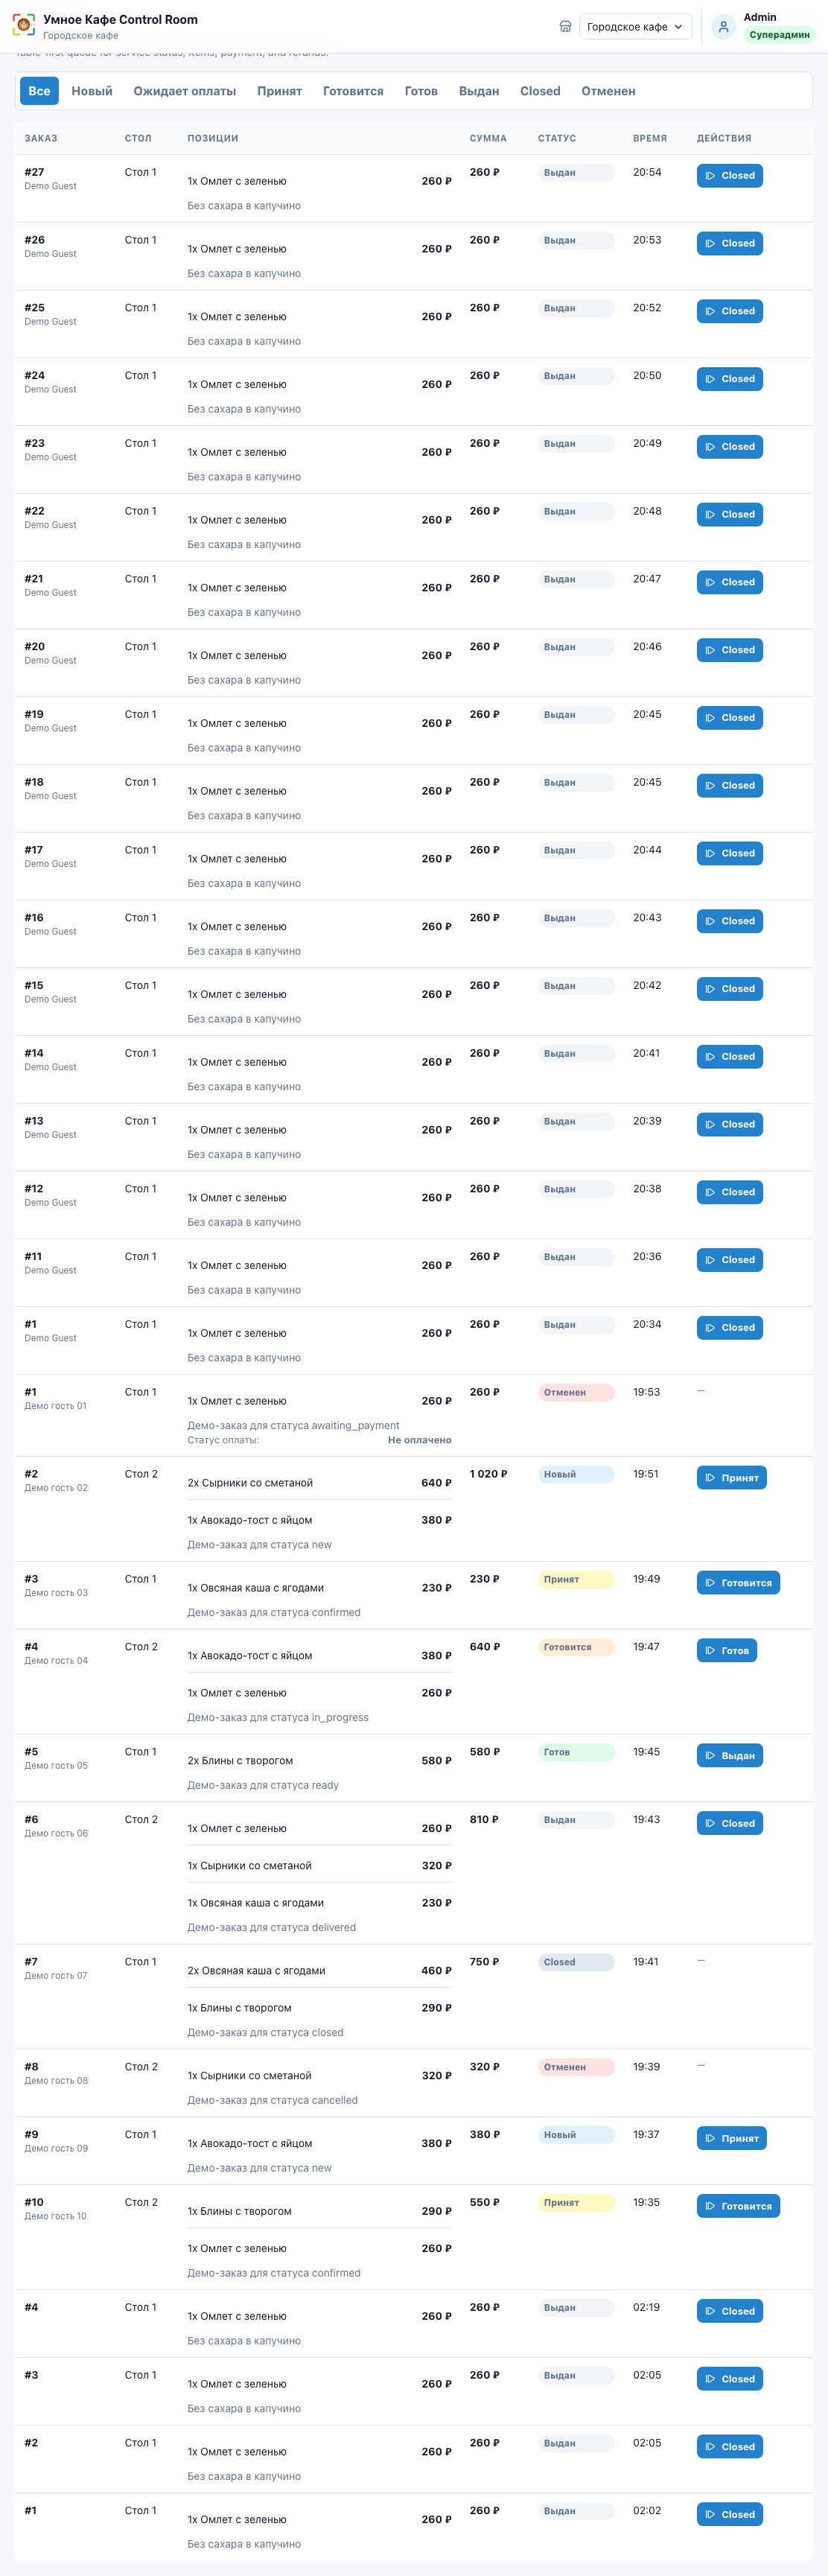Click the Умное Кафе logo icon
828x2576 pixels.
[x=23, y=26]
